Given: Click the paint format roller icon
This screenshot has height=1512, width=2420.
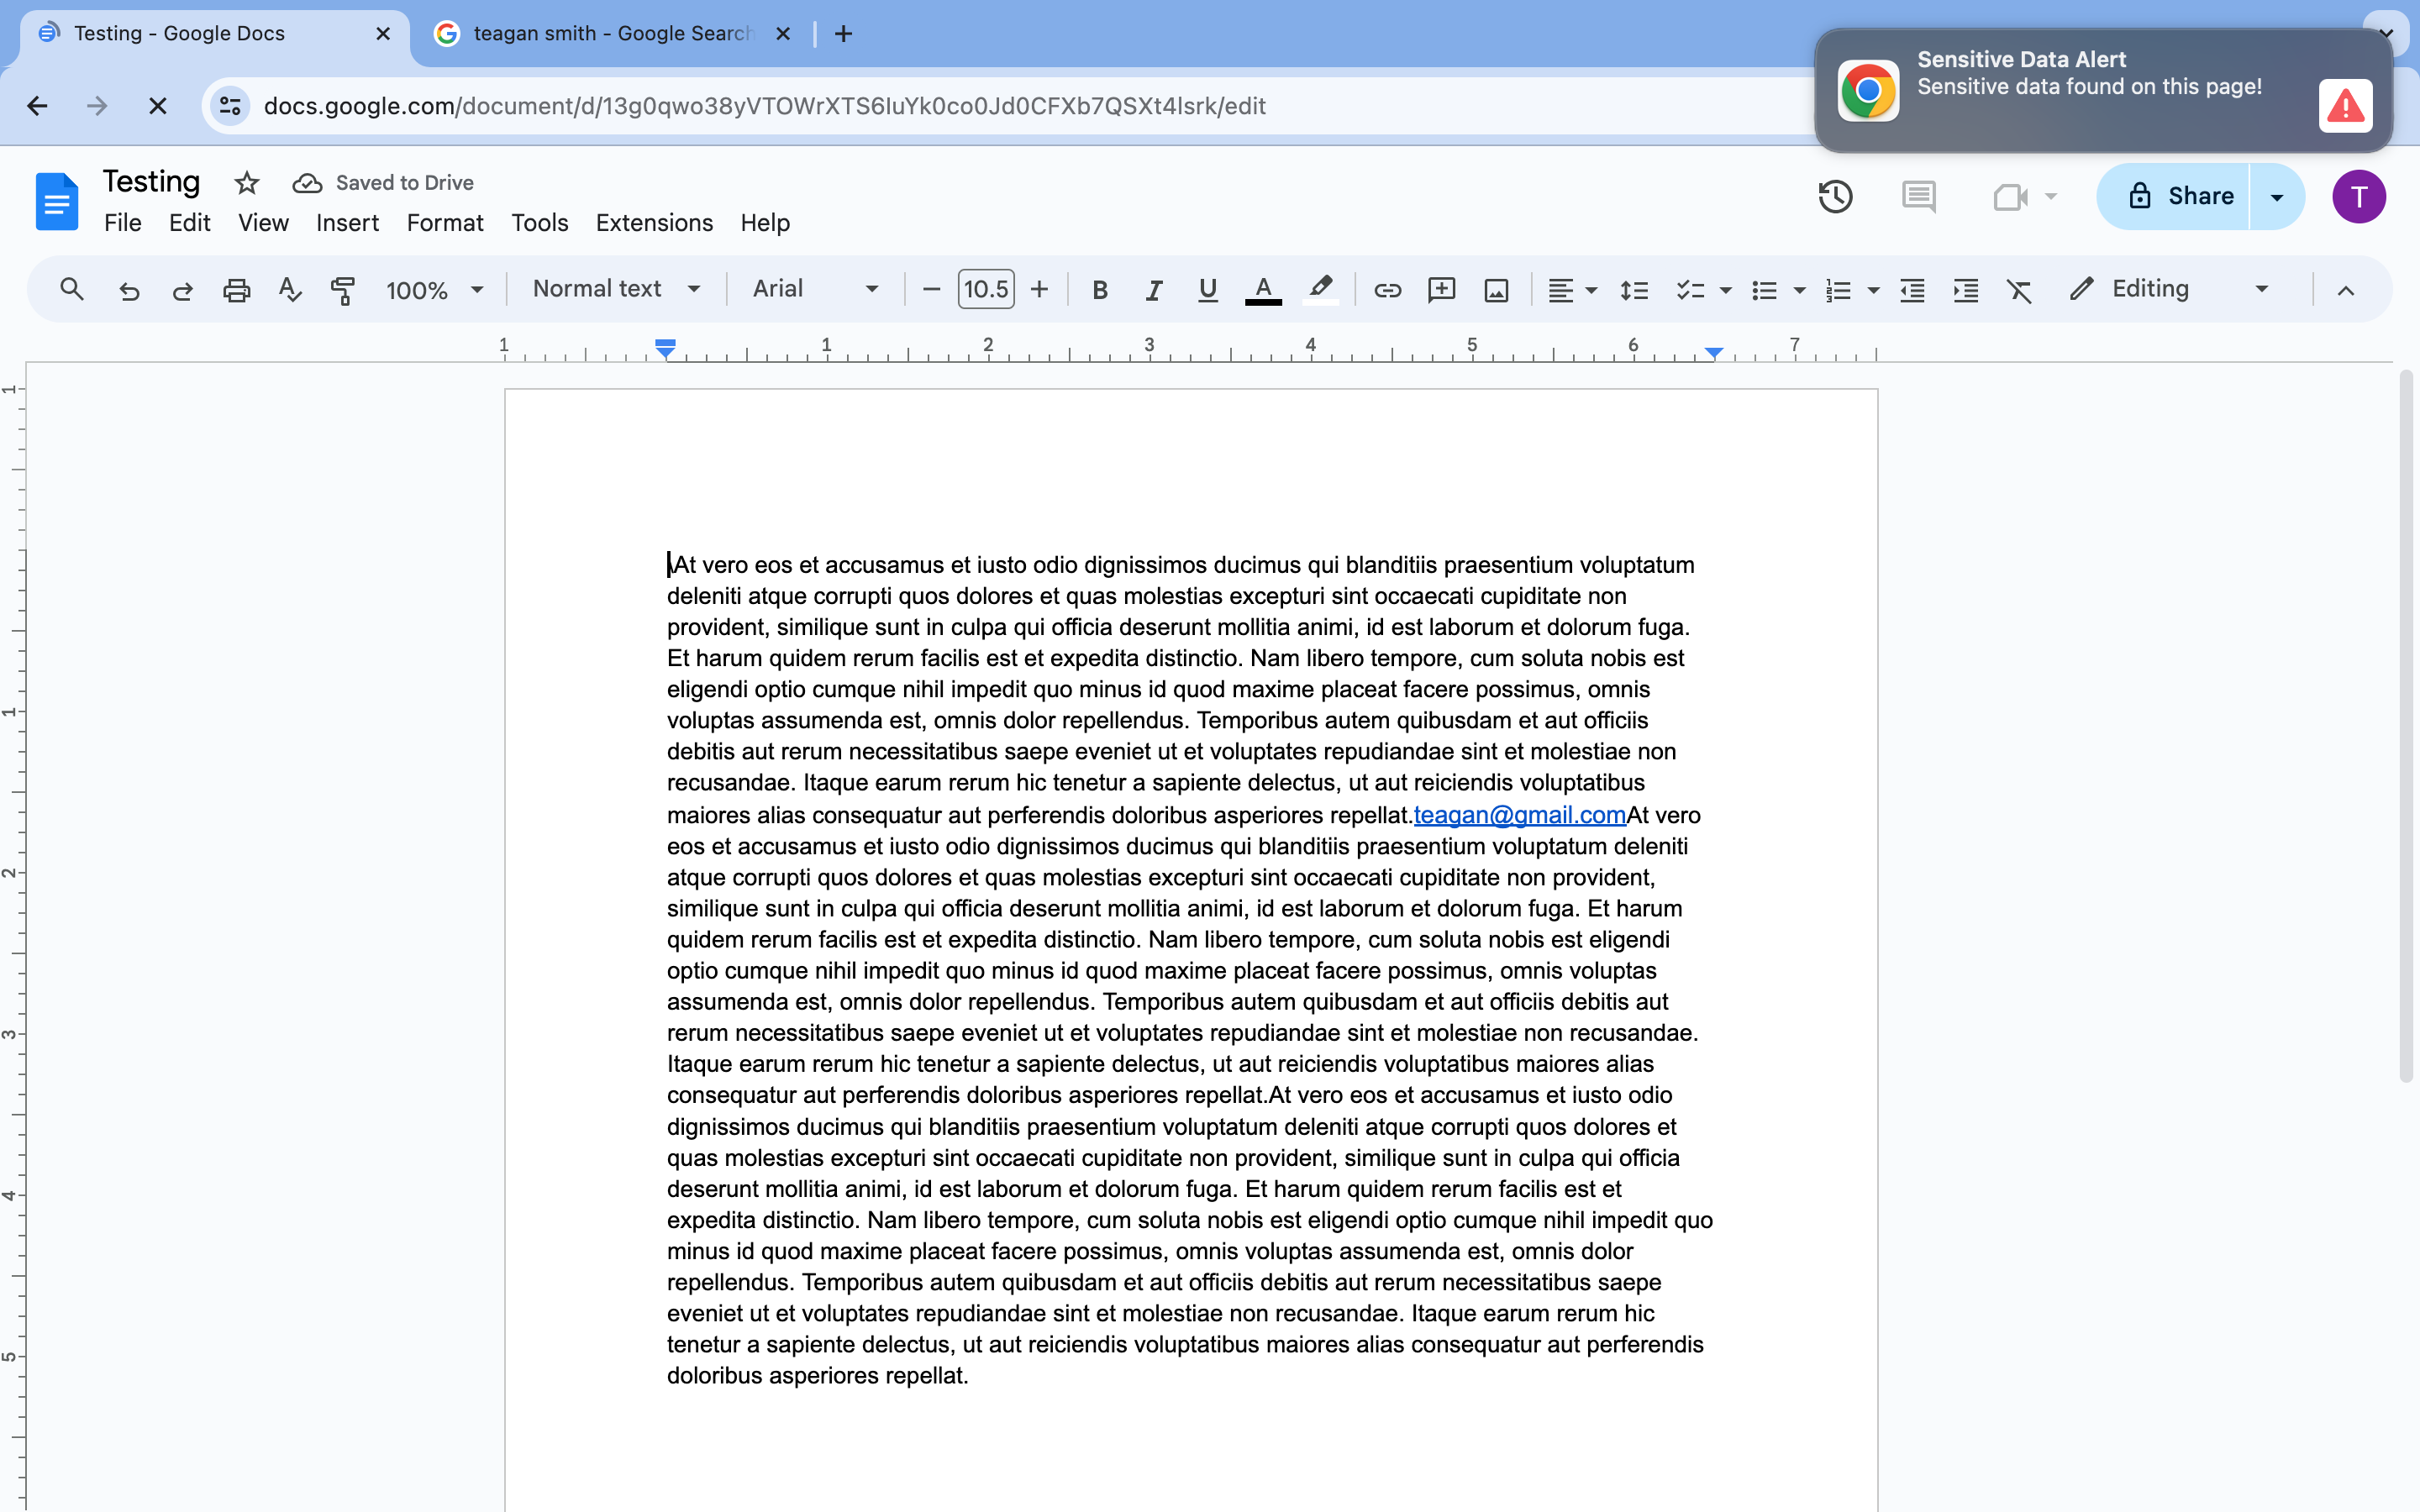Looking at the screenshot, I should (343, 290).
